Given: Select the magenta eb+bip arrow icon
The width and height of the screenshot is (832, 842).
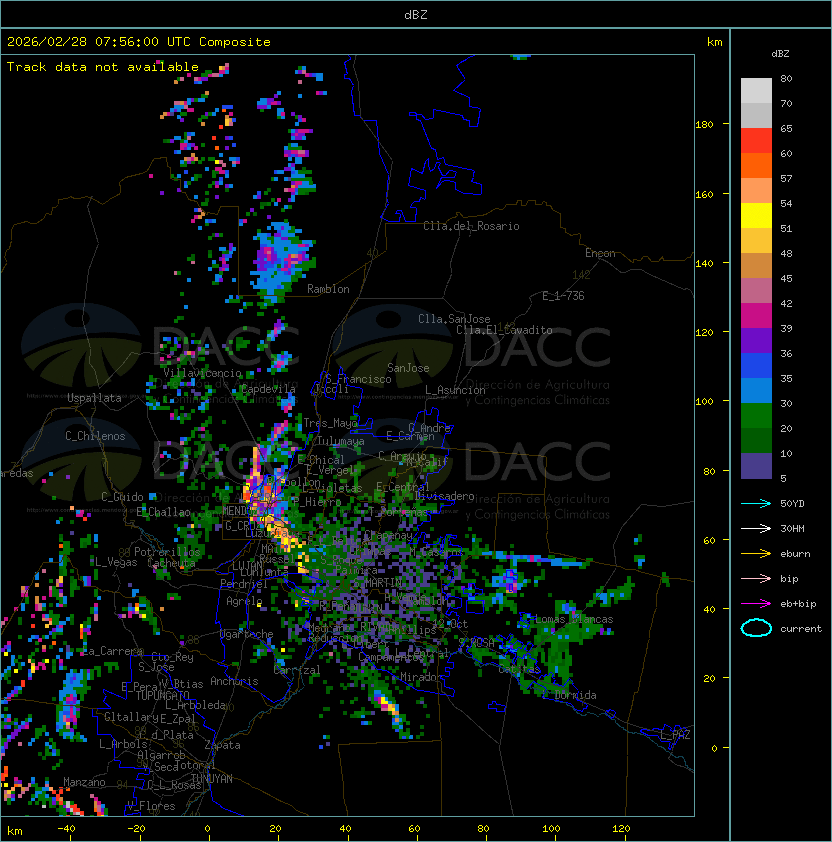Looking at the screenshot, I should (x=756, y=603).
